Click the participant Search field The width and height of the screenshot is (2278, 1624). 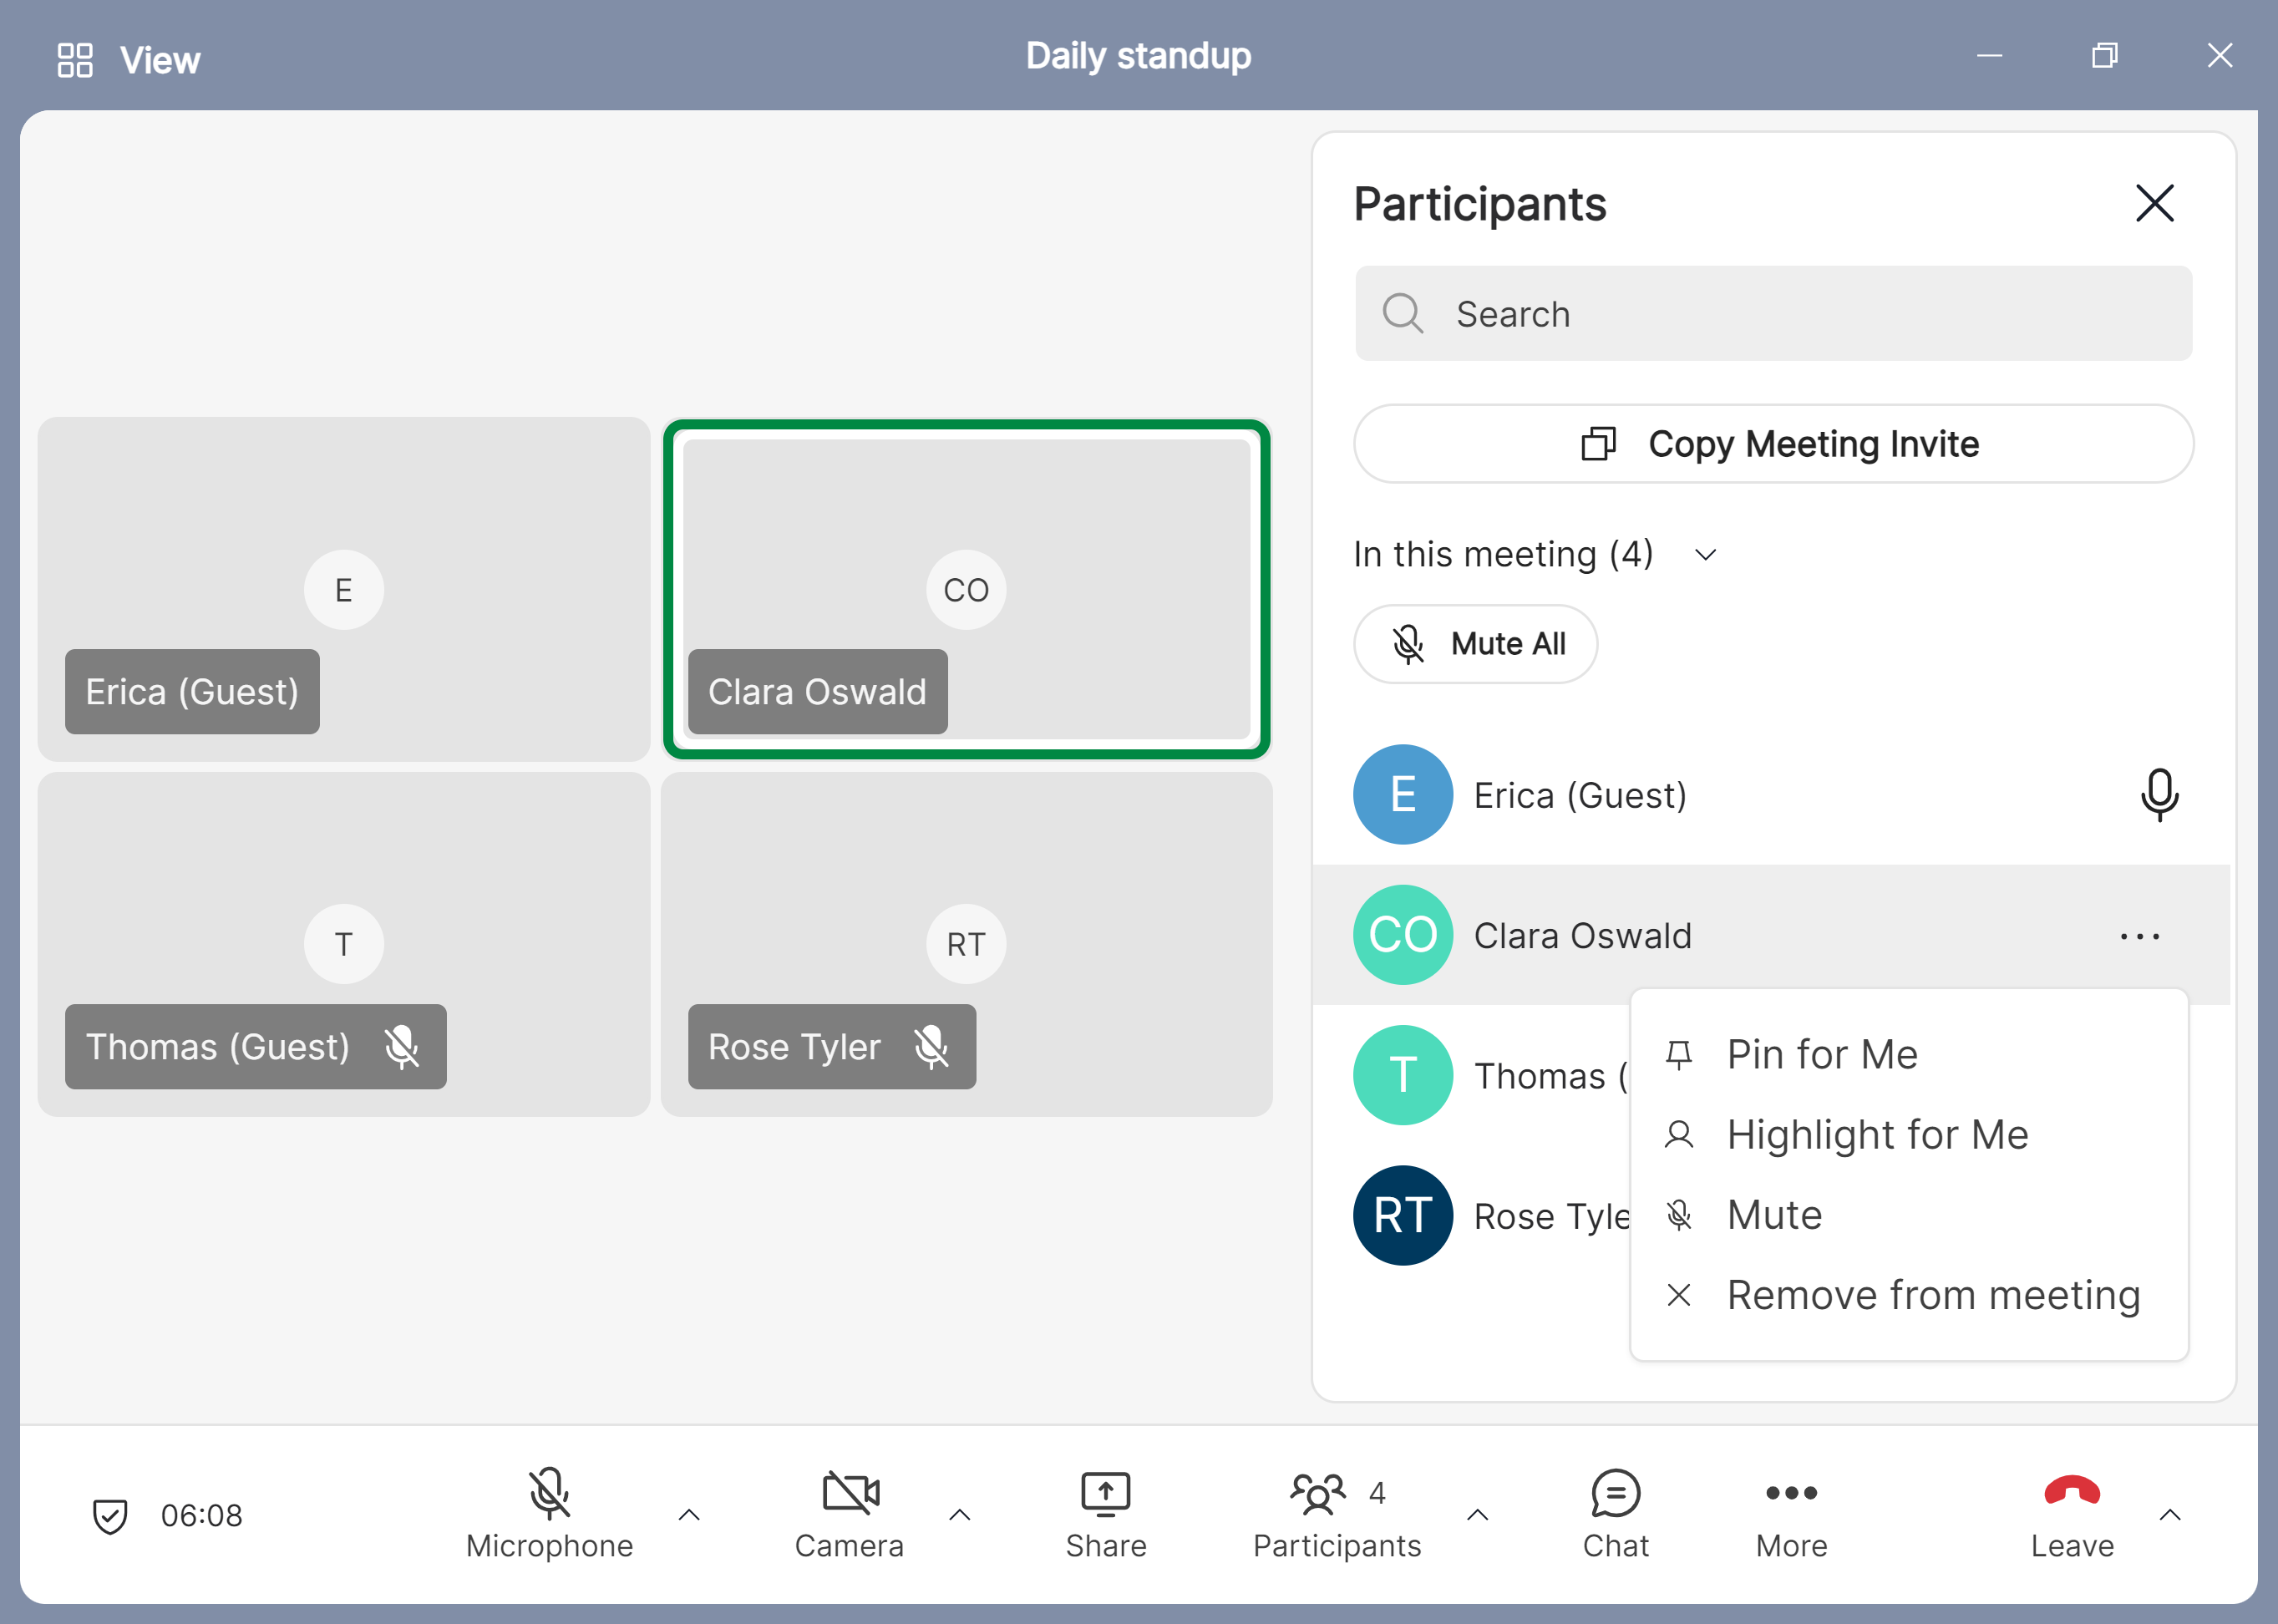[1773, 314]
